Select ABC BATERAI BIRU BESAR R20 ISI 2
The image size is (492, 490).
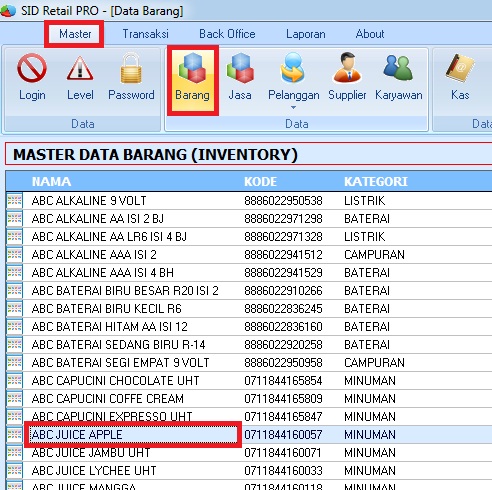click(125, 291)
